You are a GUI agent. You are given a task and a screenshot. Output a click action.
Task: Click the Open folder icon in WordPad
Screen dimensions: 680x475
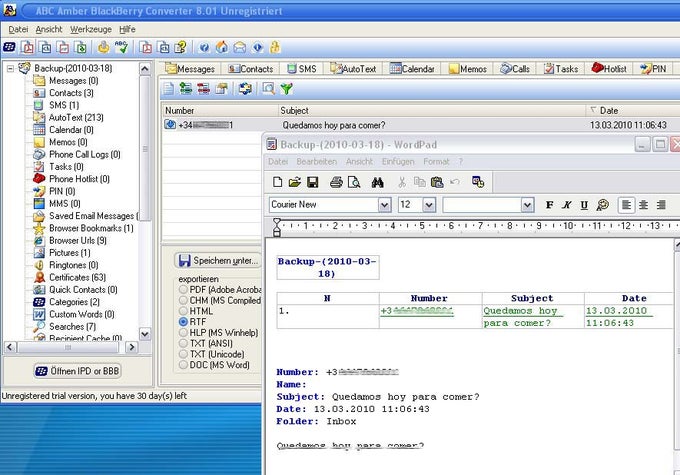[295, 182]
